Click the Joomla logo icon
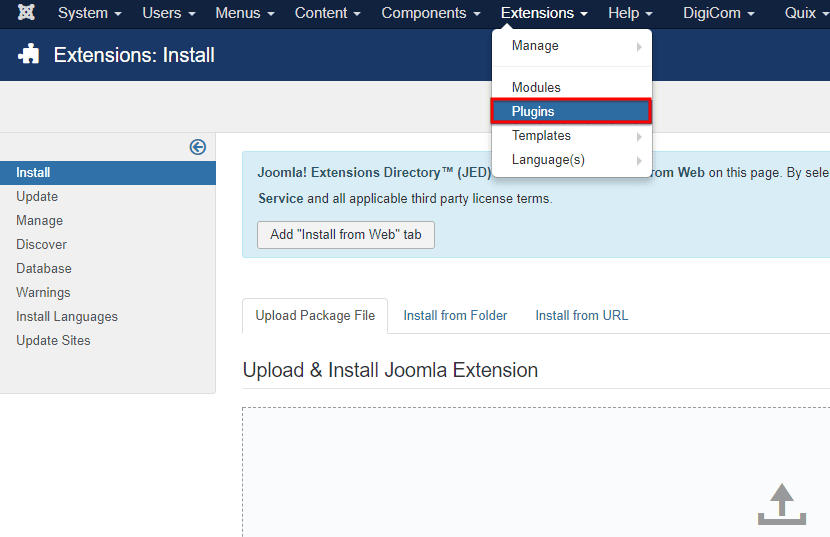This screenshot has width=830, height=537. 27,13
